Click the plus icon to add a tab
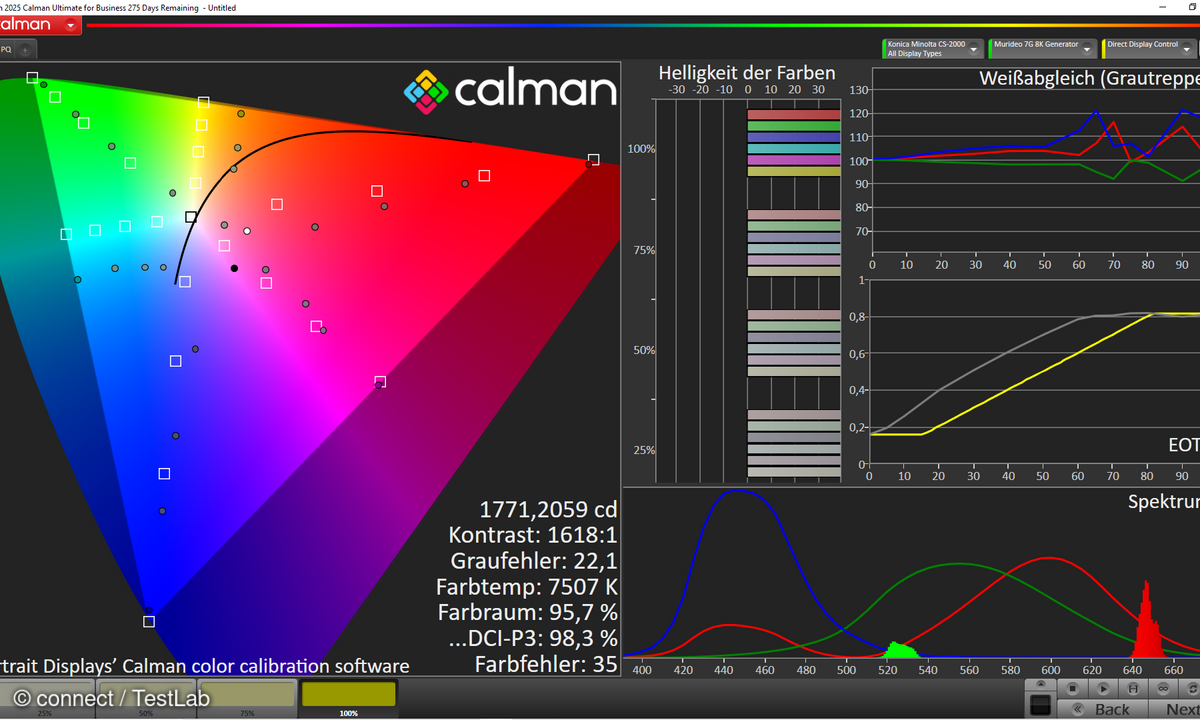The height and width of the screenshot is (720, 1200). (25, 48)
